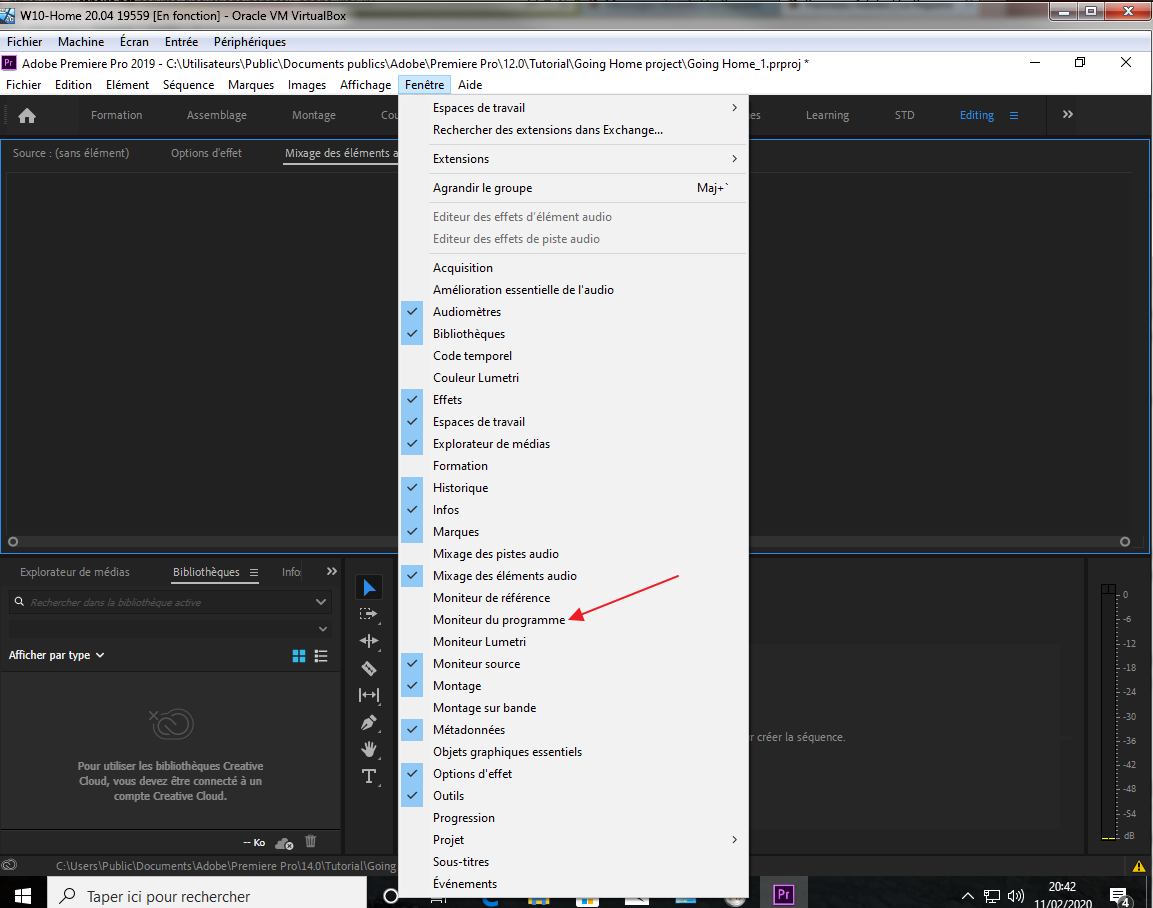Select the Pen tool
The width and height of the screenshot is (1153, 908).
click(369, 723)
